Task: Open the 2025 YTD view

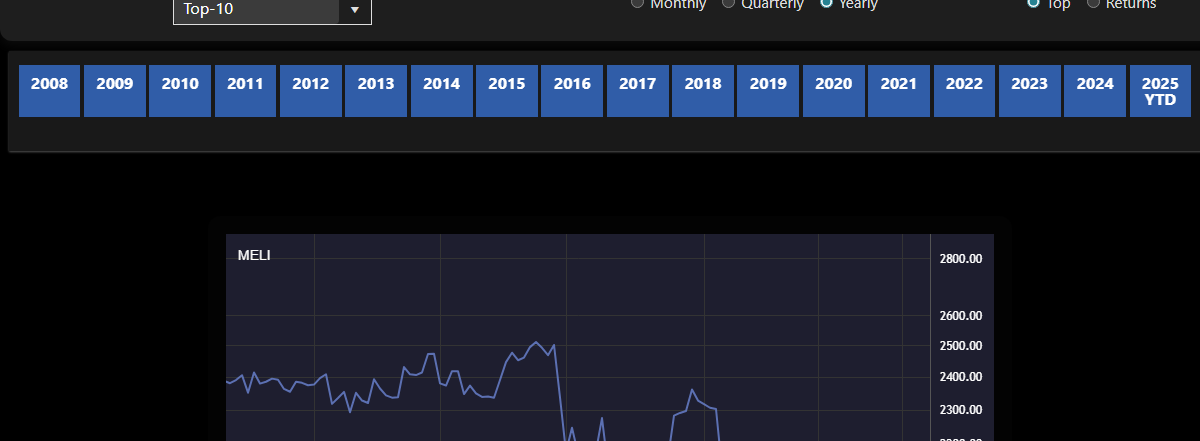Action: [x=1160, y=90]
